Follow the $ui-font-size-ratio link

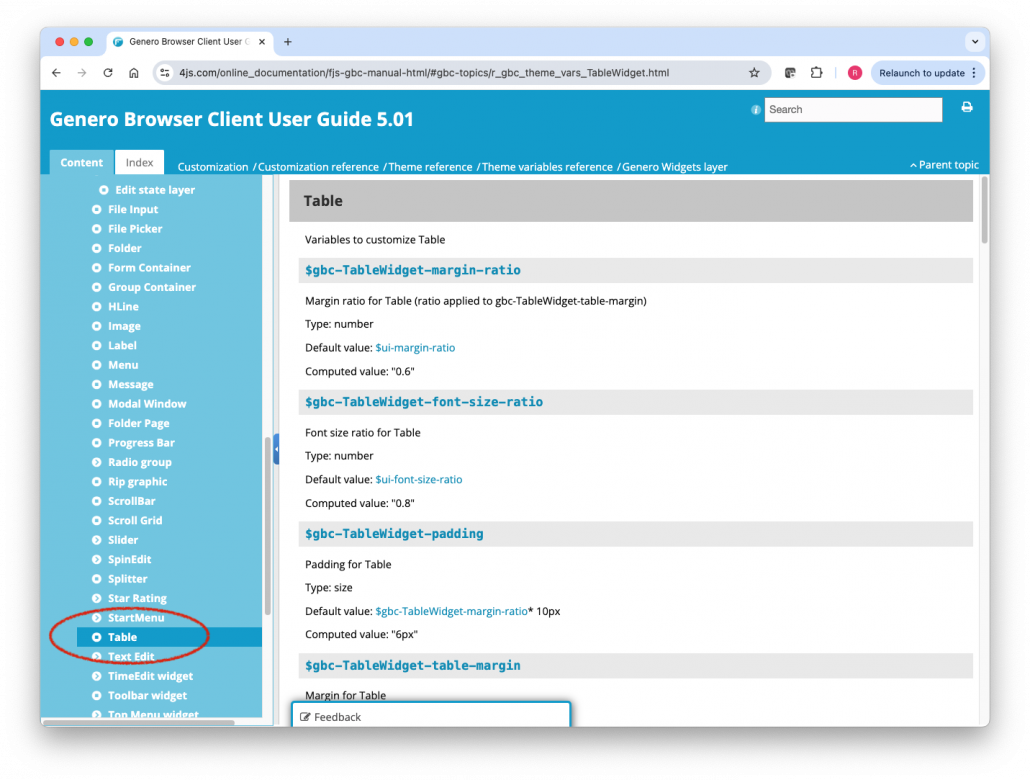(418, 480)
